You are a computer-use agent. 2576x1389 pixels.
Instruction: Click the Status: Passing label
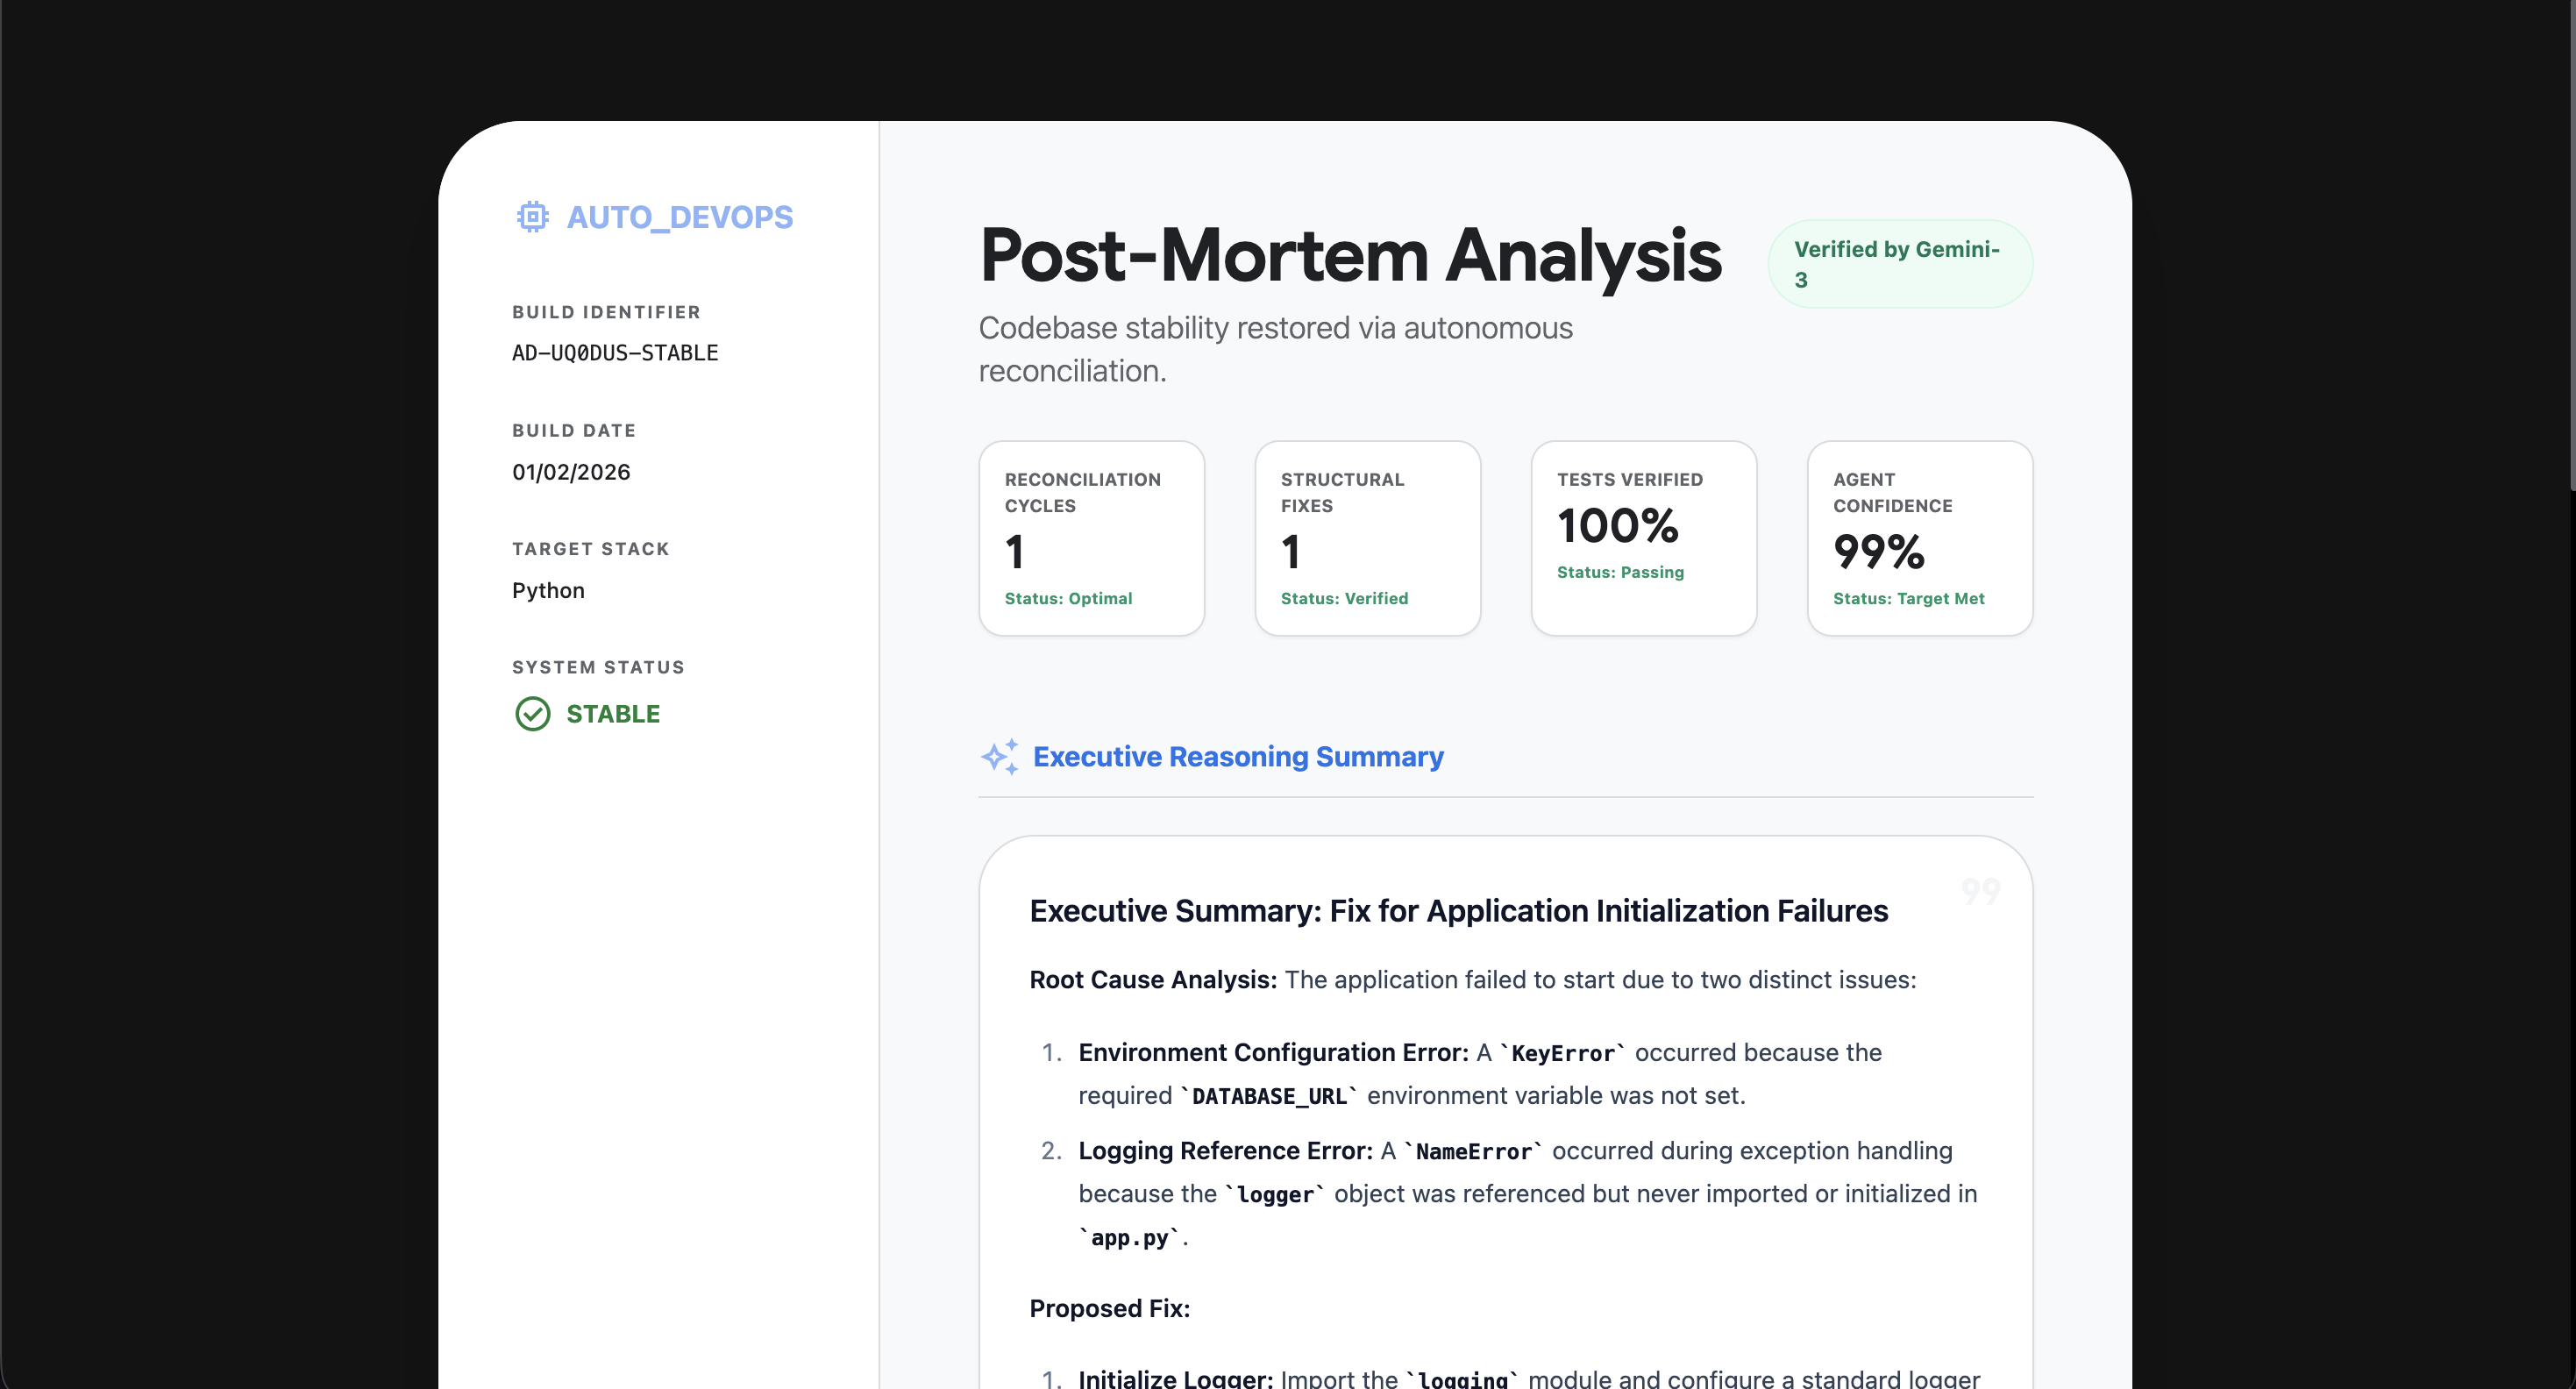(x=1620, y=572)
